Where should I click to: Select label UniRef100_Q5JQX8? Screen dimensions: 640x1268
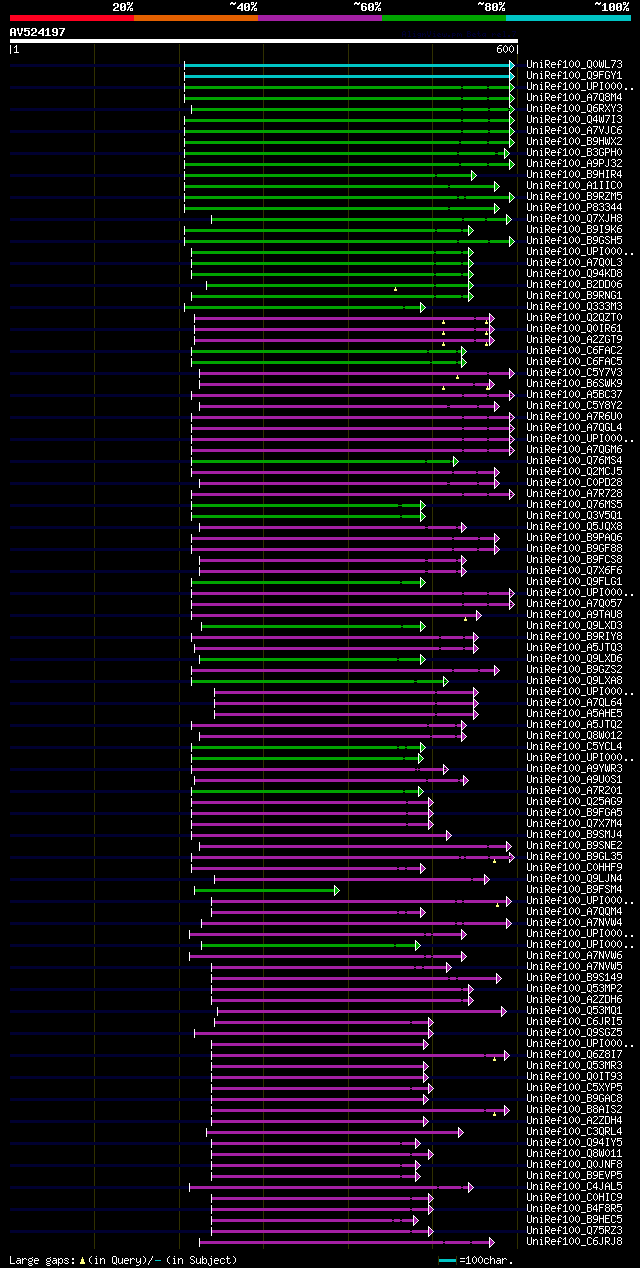(x=574, y=527)
